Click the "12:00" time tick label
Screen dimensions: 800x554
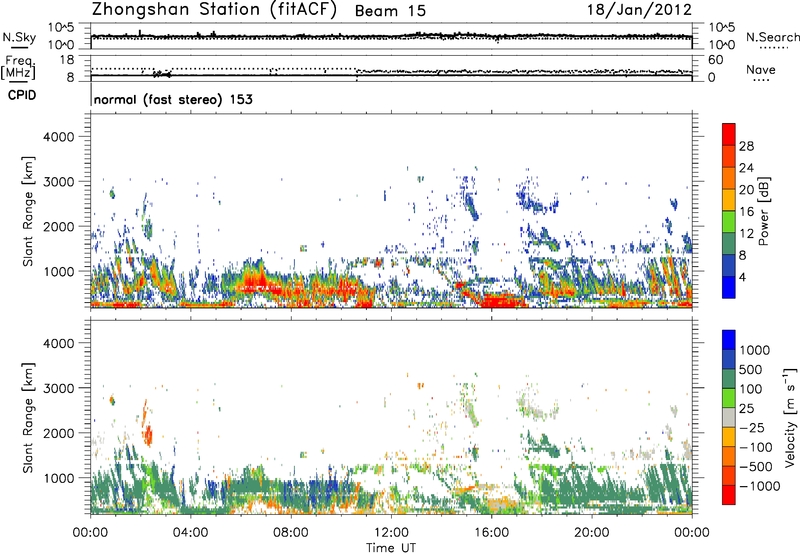(x=391, y=533)
